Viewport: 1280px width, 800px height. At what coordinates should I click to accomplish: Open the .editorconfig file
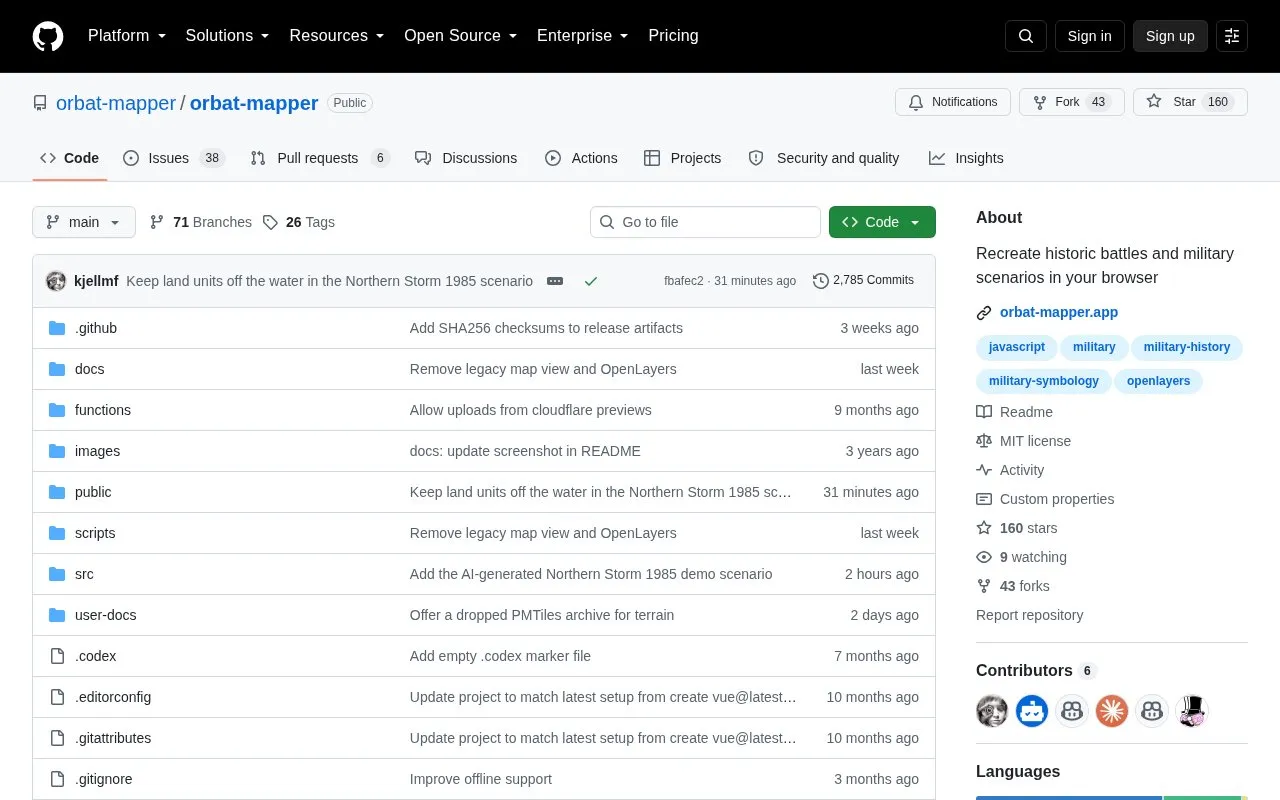(x=113, y=697)
